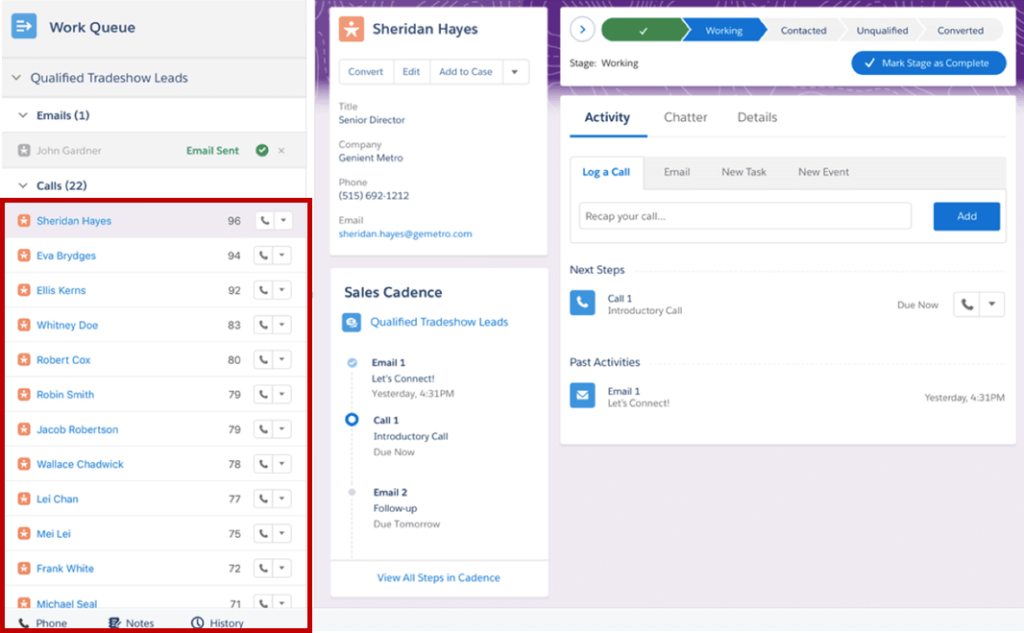Open dropdown next to Add to Case
The width and height of the screenshot is (1024, 633).
tap(514, 72)
